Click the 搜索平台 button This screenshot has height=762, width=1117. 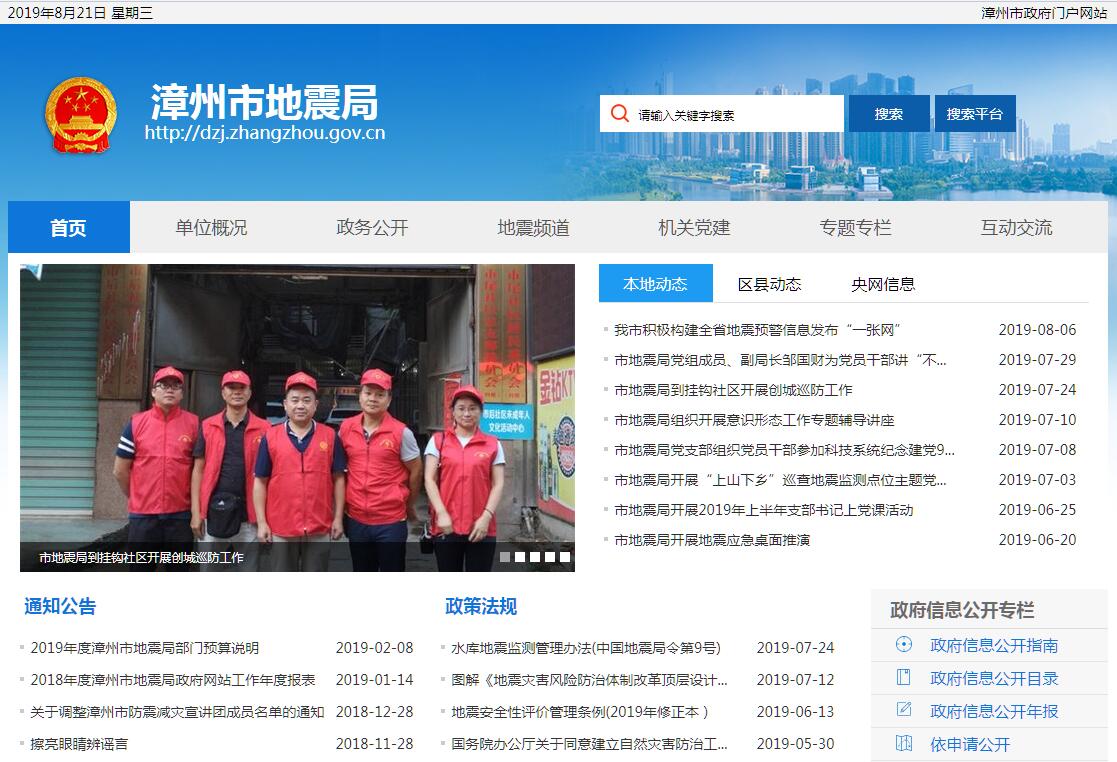point(974,114)
